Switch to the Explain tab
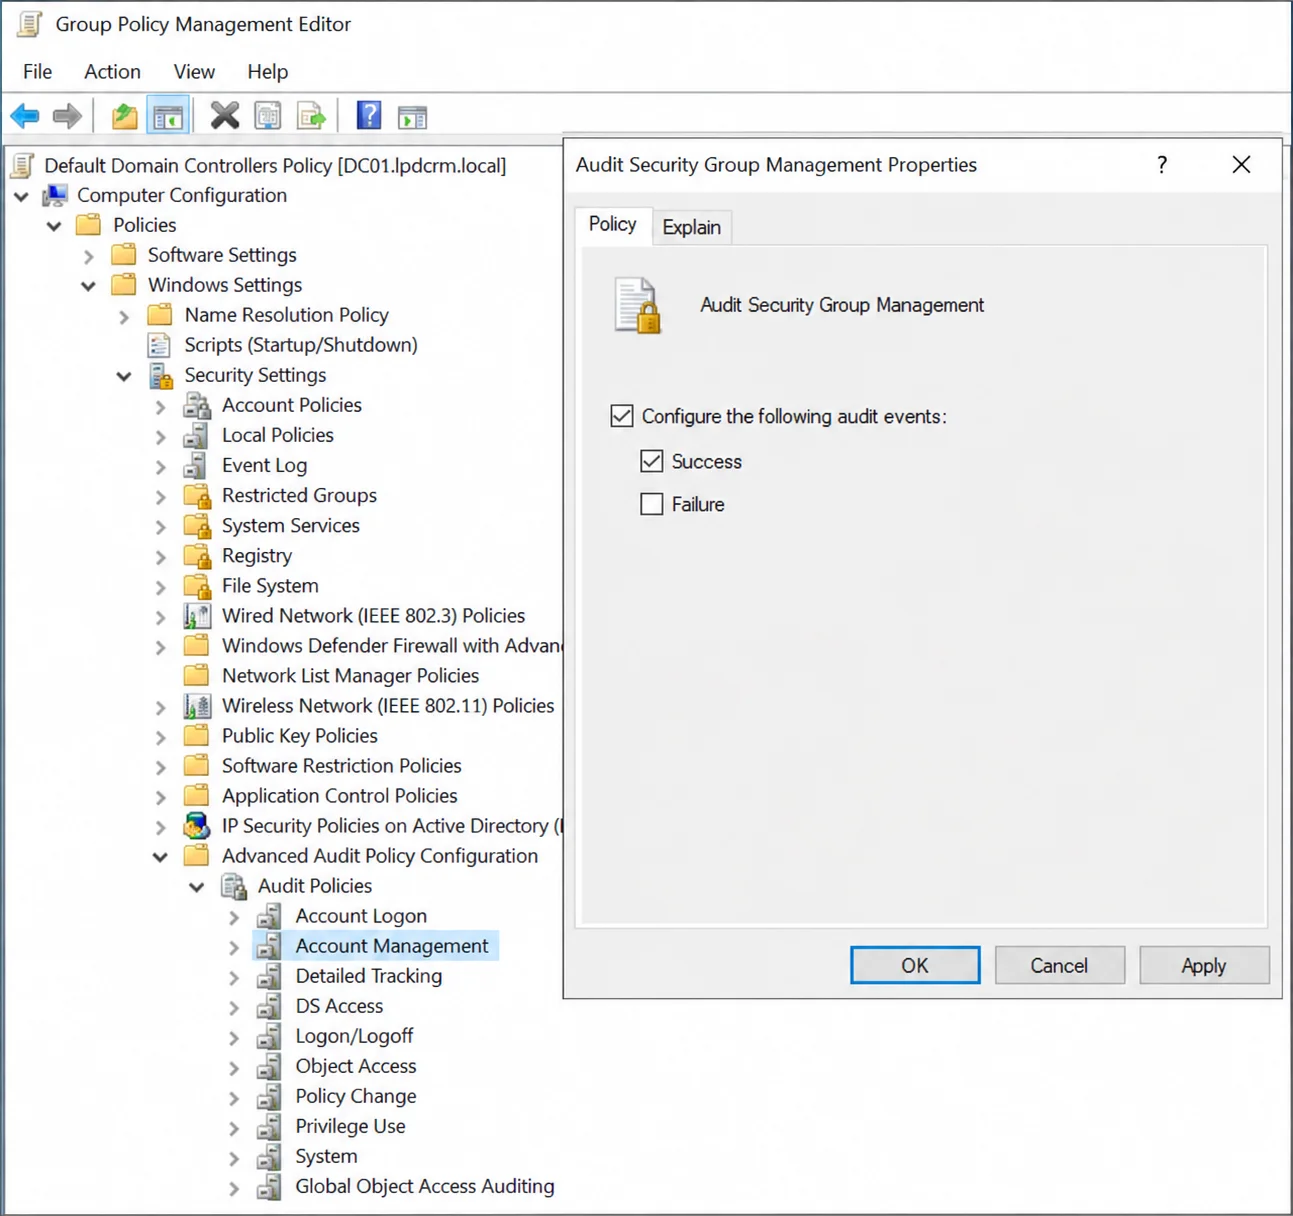 [x=692, y=227]
